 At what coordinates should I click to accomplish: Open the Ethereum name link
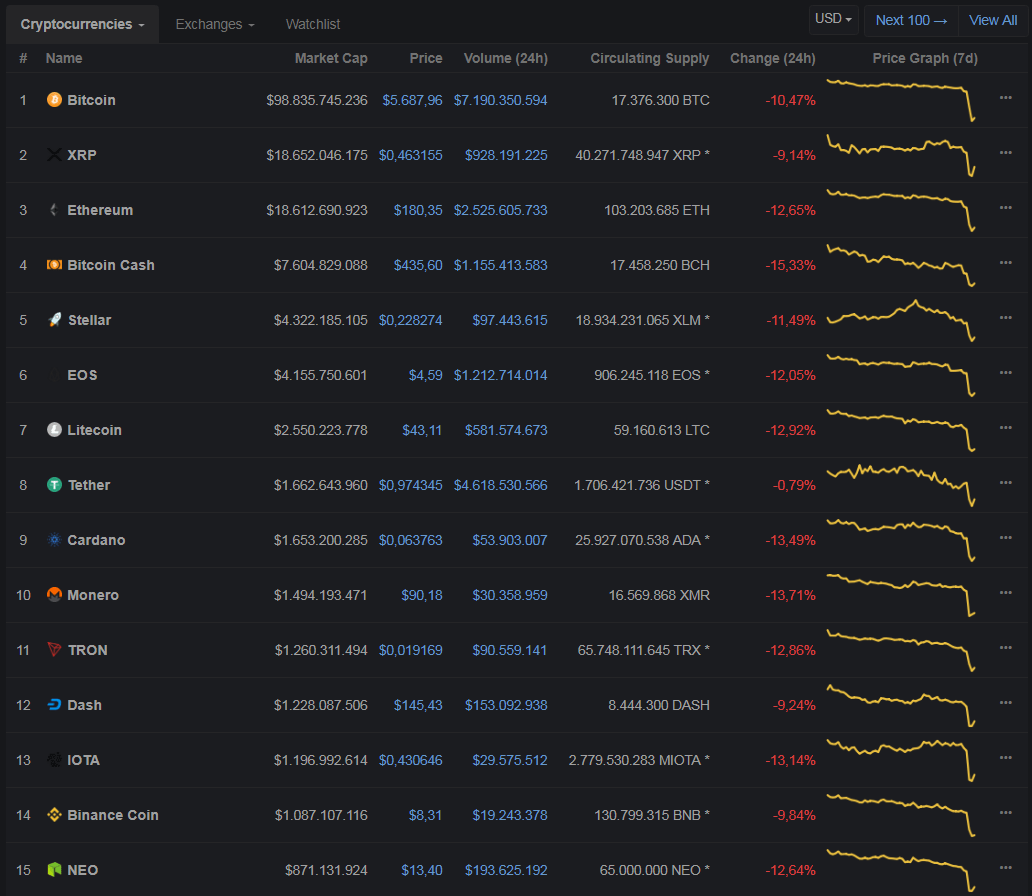pyautogui.click(x=100, y=210)
